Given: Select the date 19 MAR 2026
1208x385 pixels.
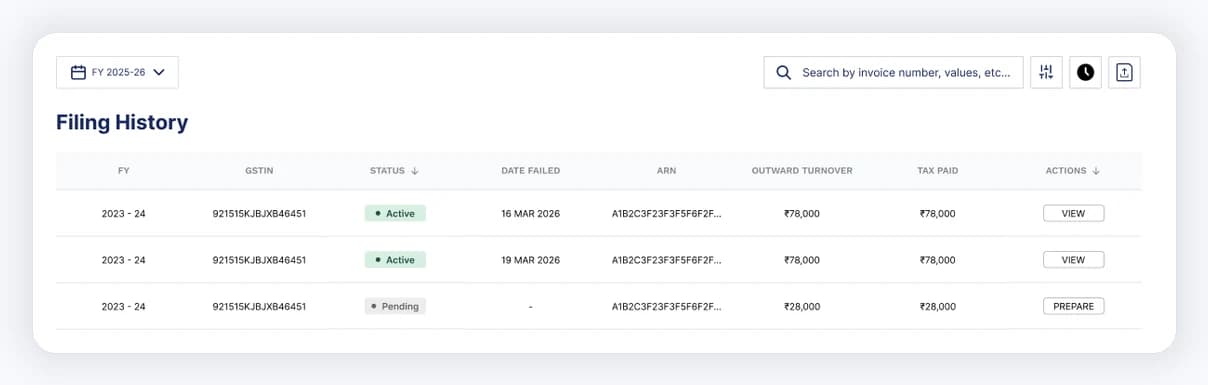Looking at the screenshot, I should pos(530,260).
